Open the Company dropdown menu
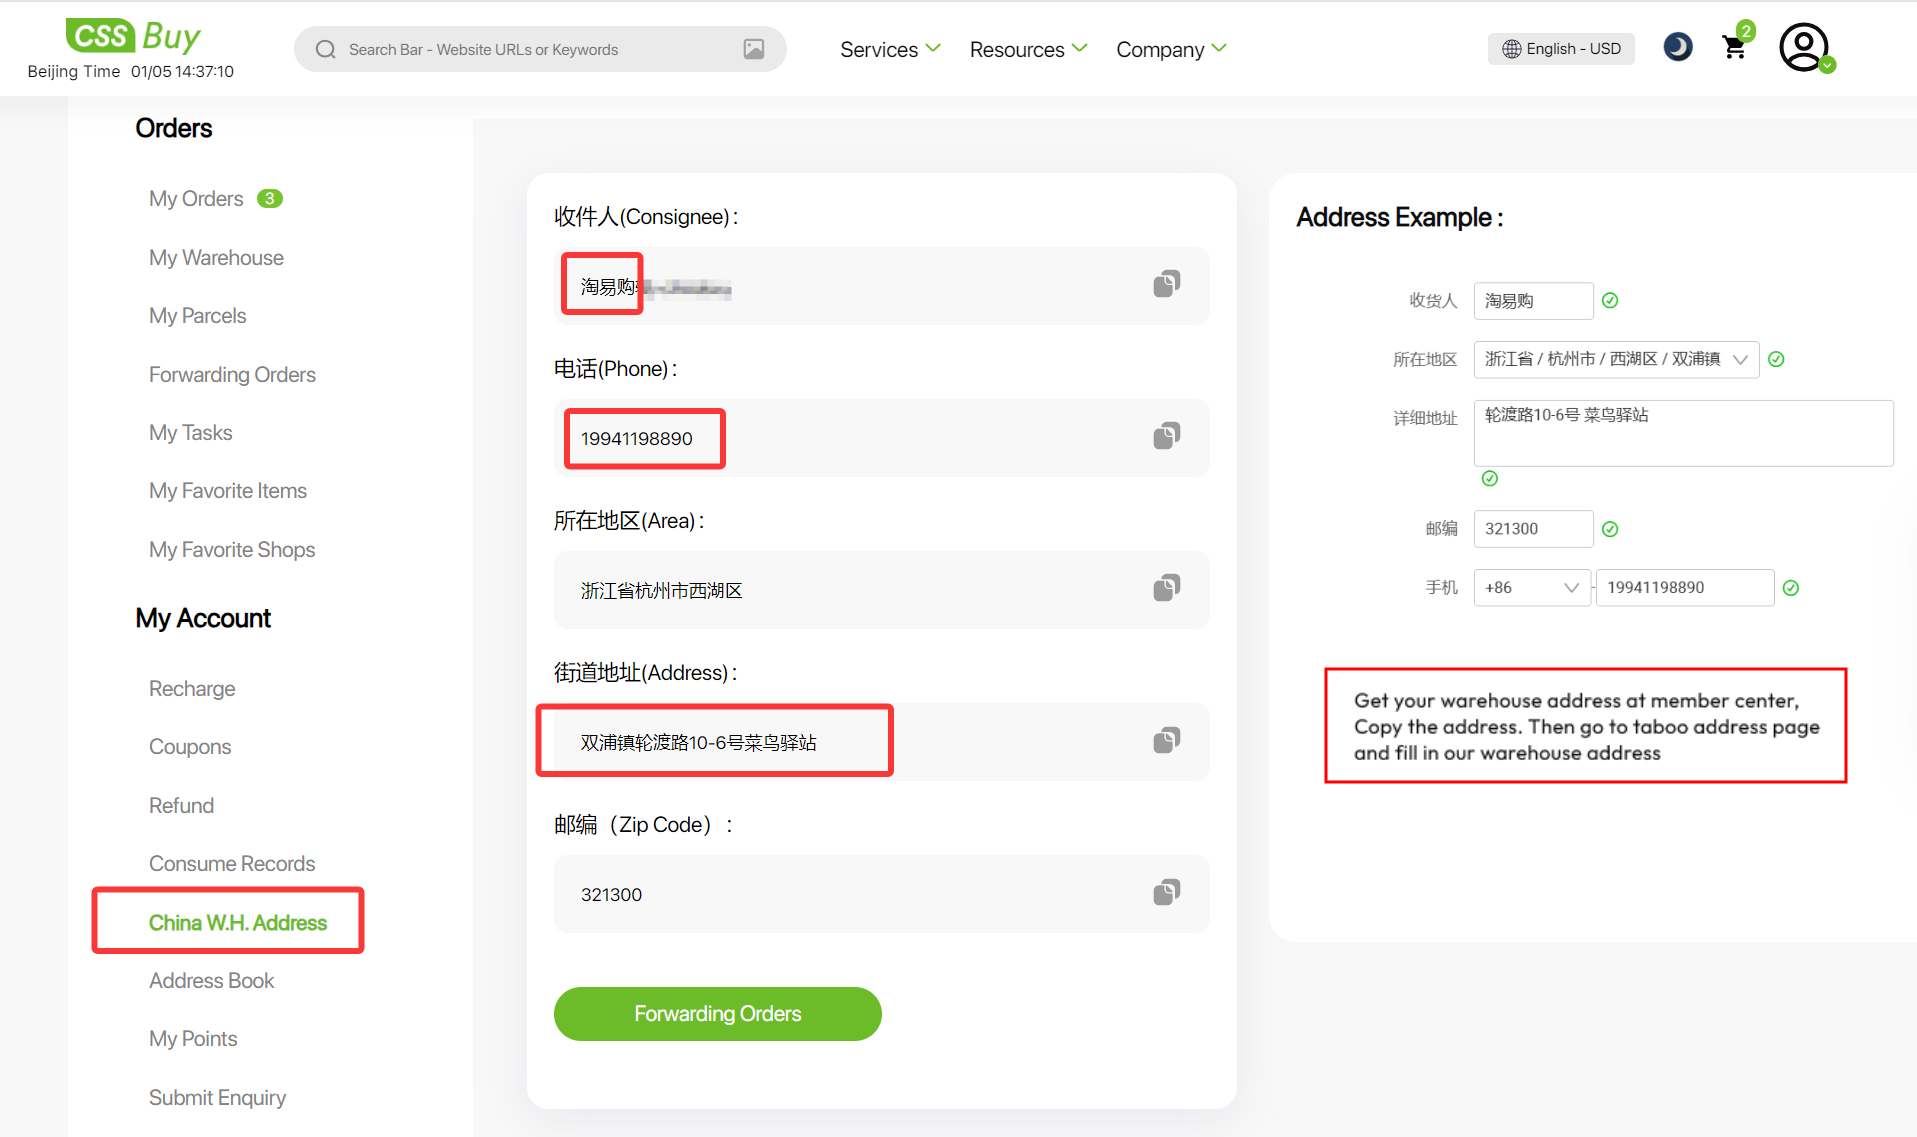1917x1137 pixels. [1170, 49]
